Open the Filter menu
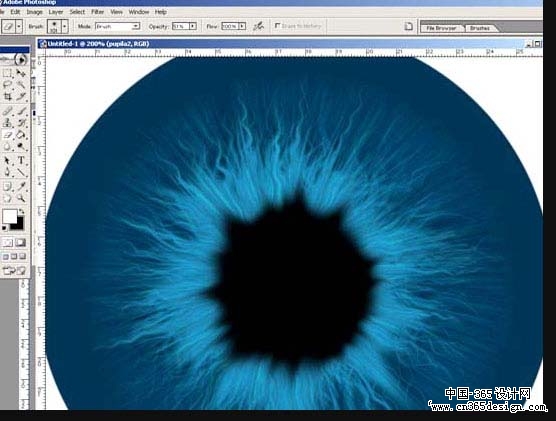Viewport: 556px width, 421px height. [x=98, y=12]
